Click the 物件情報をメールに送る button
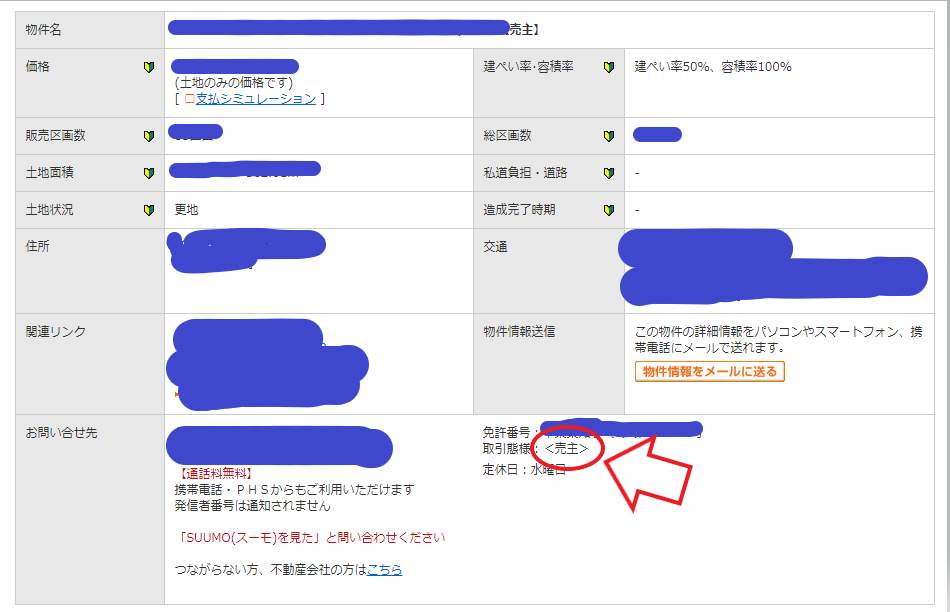950x612 pixels. [x=709, y=371]
